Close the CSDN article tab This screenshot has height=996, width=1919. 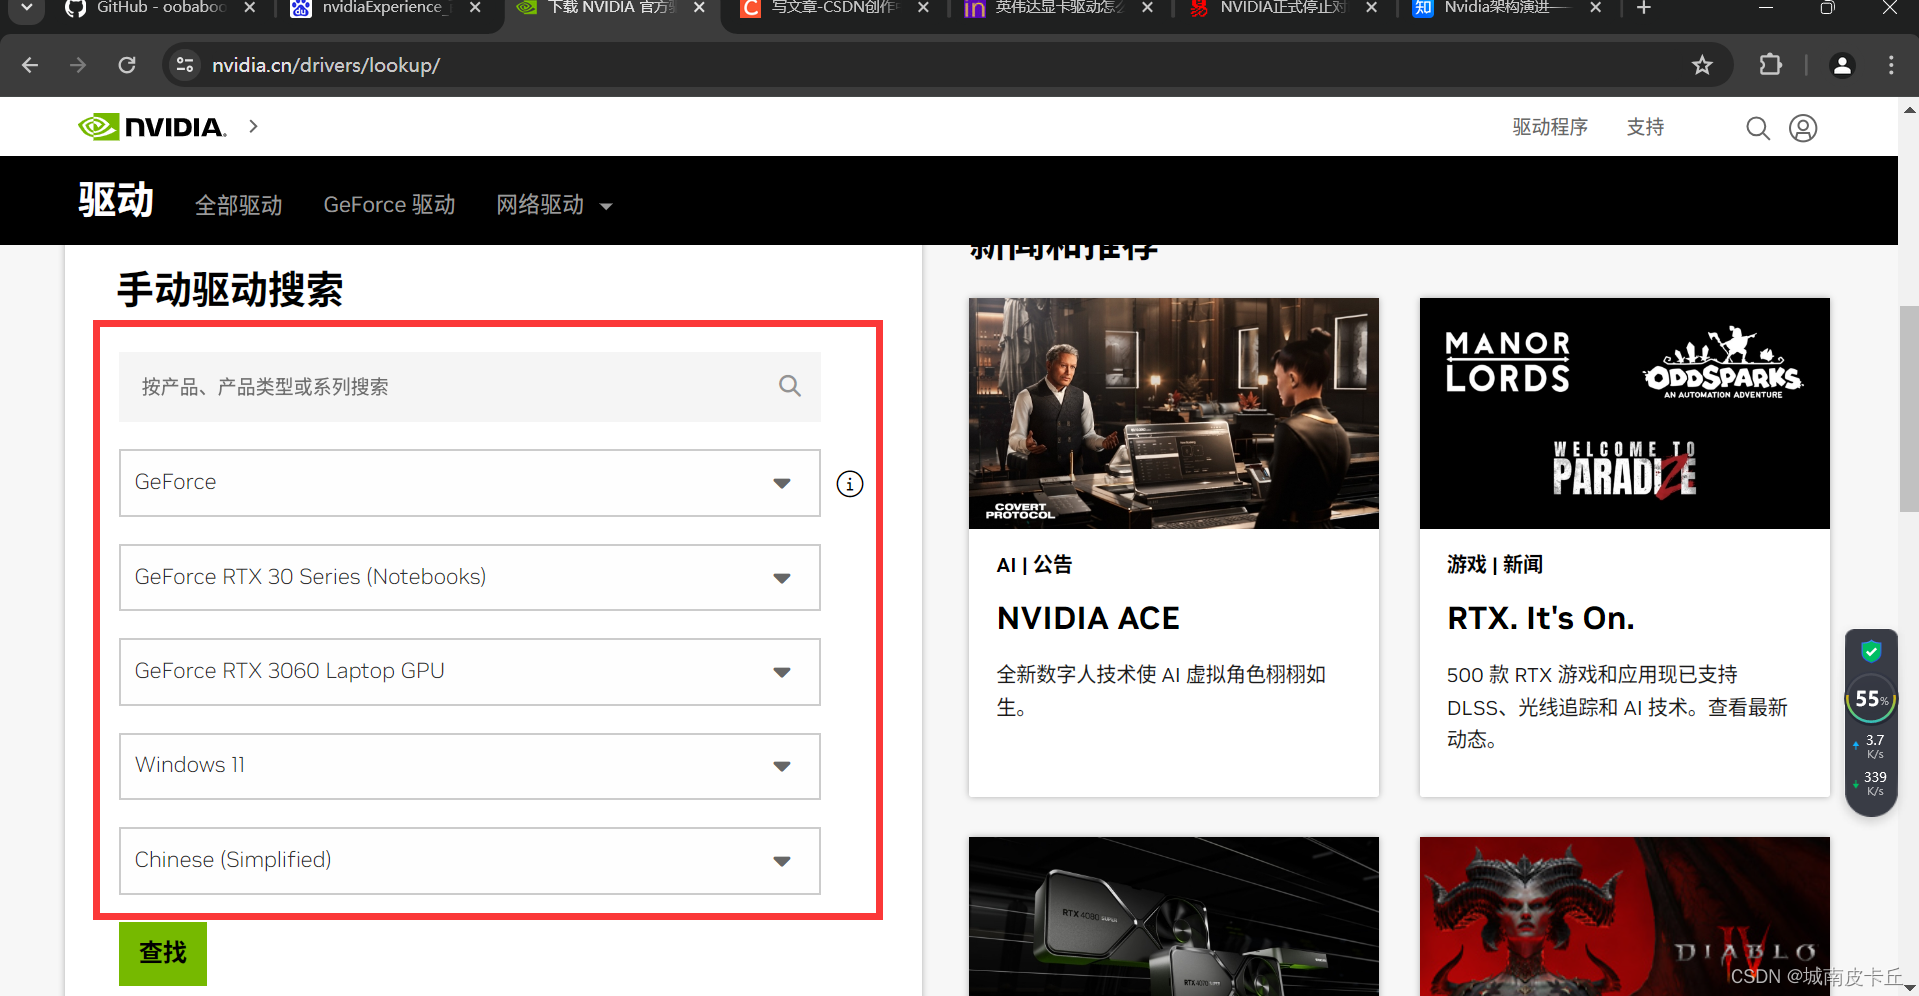(x=923, y=8)
